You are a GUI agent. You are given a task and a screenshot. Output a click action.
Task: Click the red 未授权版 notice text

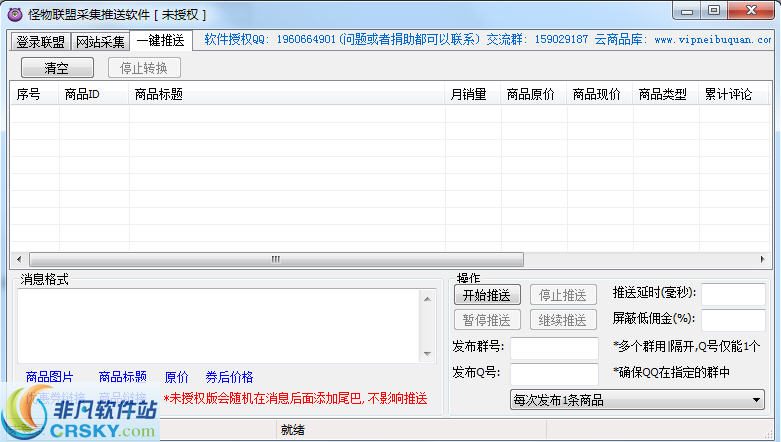tap(295, 398)
